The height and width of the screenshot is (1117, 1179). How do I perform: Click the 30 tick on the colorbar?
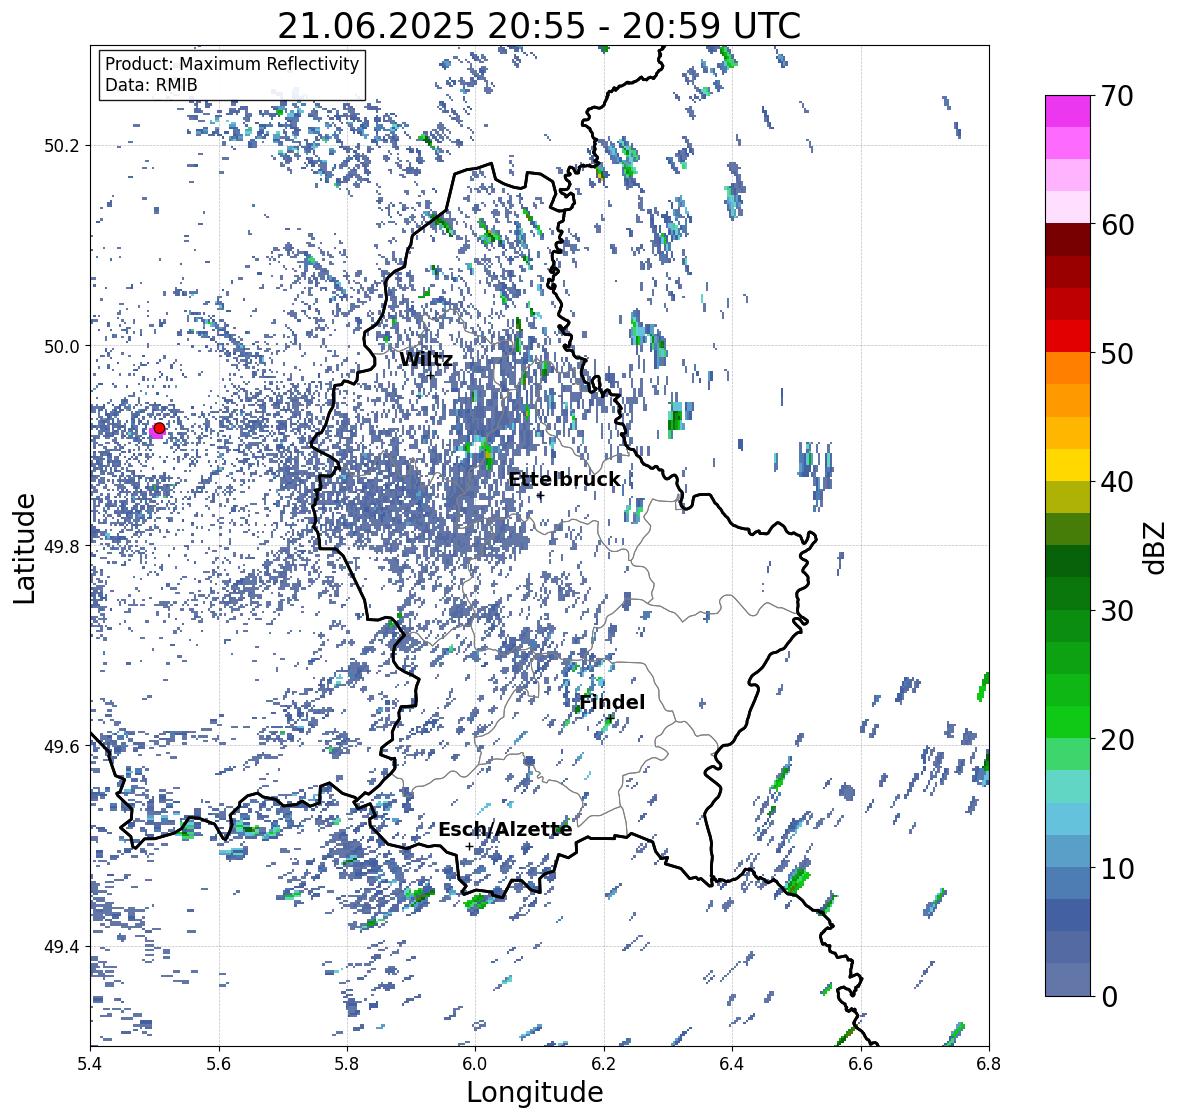(x=1116, y=610)
